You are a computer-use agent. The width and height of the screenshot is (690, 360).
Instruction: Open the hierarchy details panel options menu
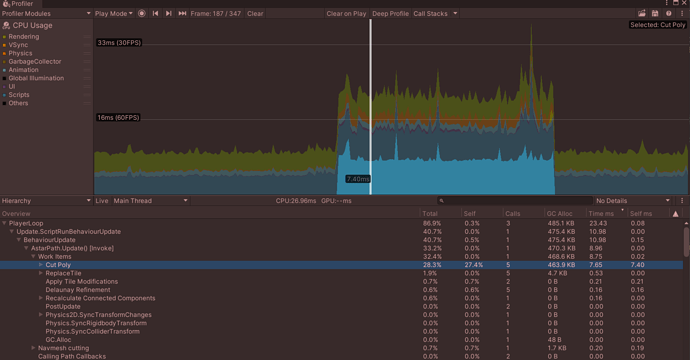(x=682, y=201)
